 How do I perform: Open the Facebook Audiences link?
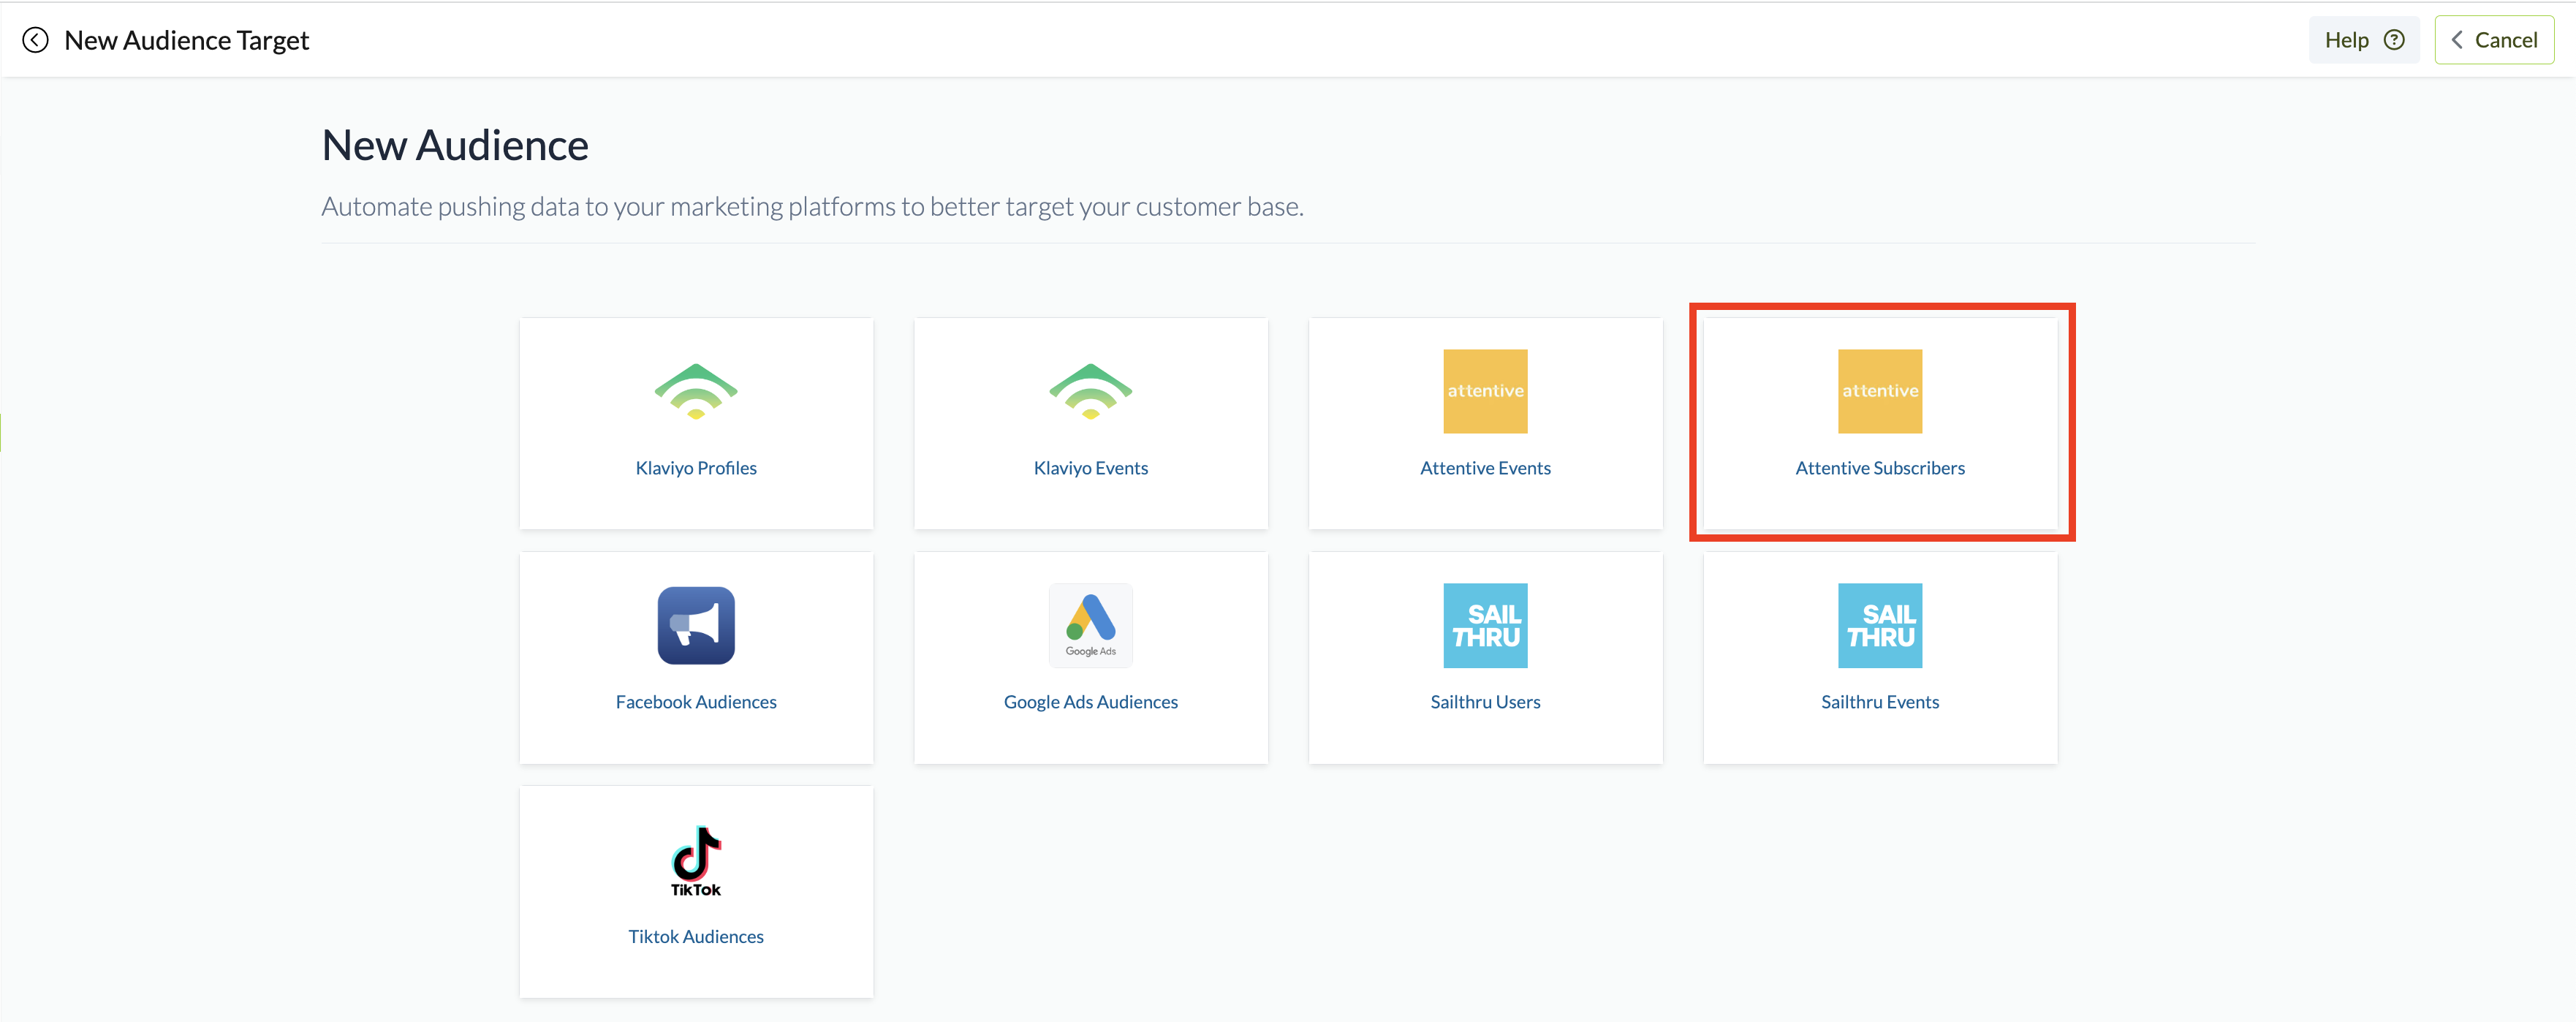pyautogui.click(x=696, y=702)
